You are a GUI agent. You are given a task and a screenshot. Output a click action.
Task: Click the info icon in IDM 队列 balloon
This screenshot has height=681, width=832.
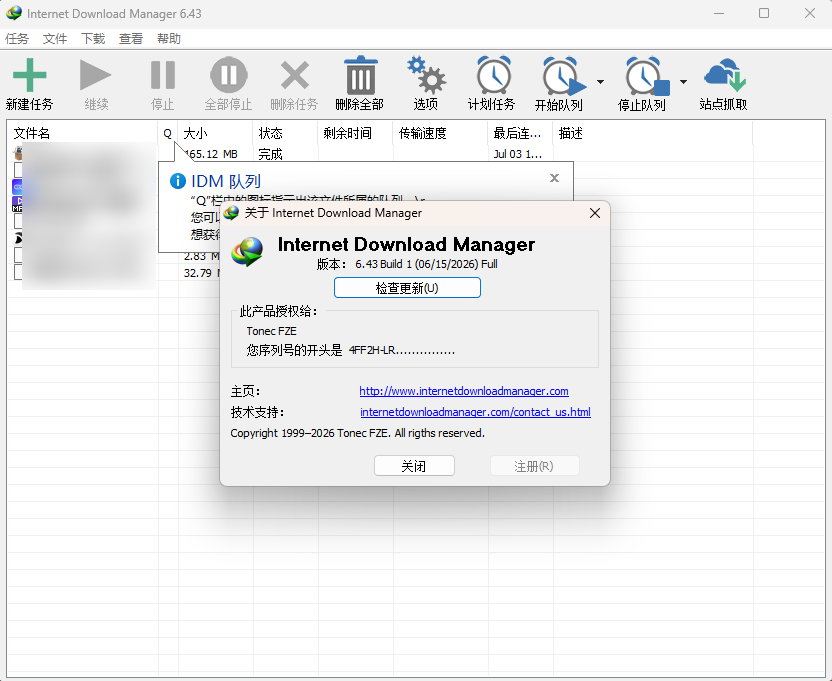pyautogui.click(x=178, y=181)
